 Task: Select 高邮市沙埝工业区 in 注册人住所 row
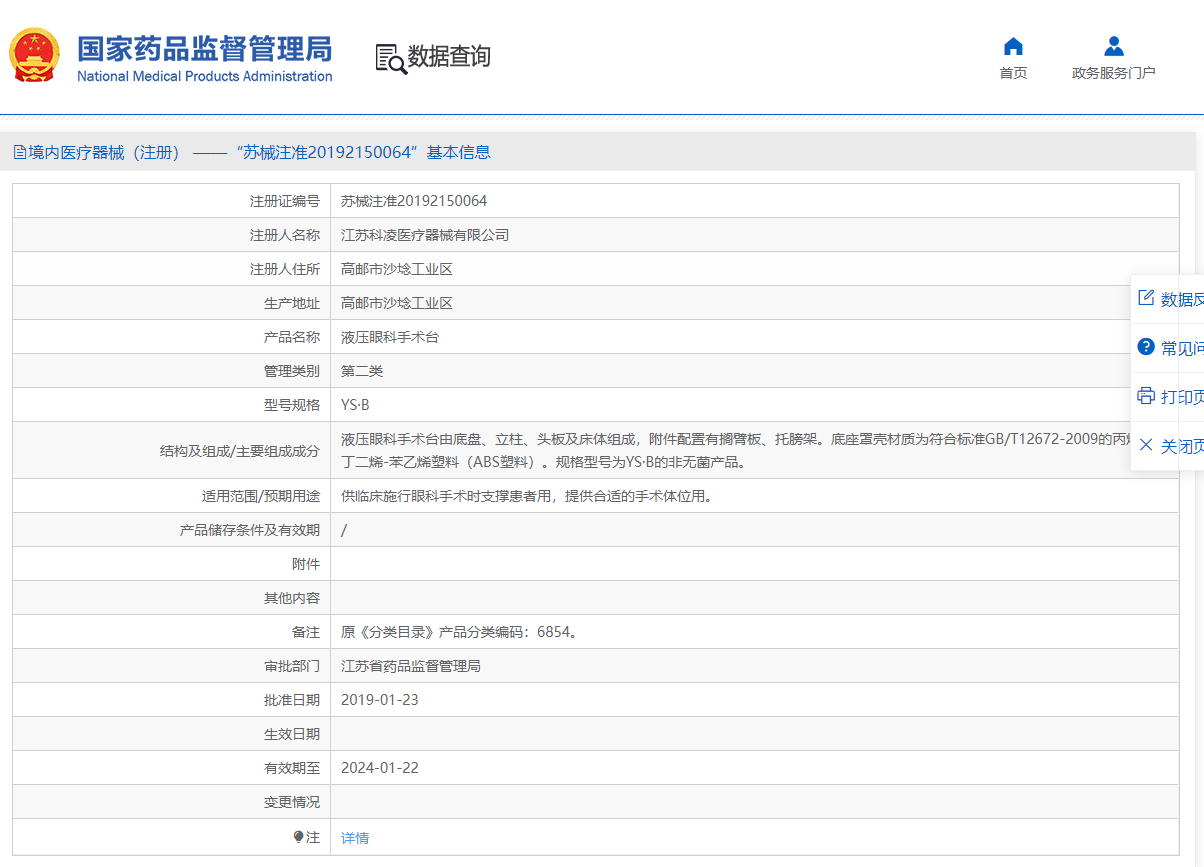pos(397,269)
